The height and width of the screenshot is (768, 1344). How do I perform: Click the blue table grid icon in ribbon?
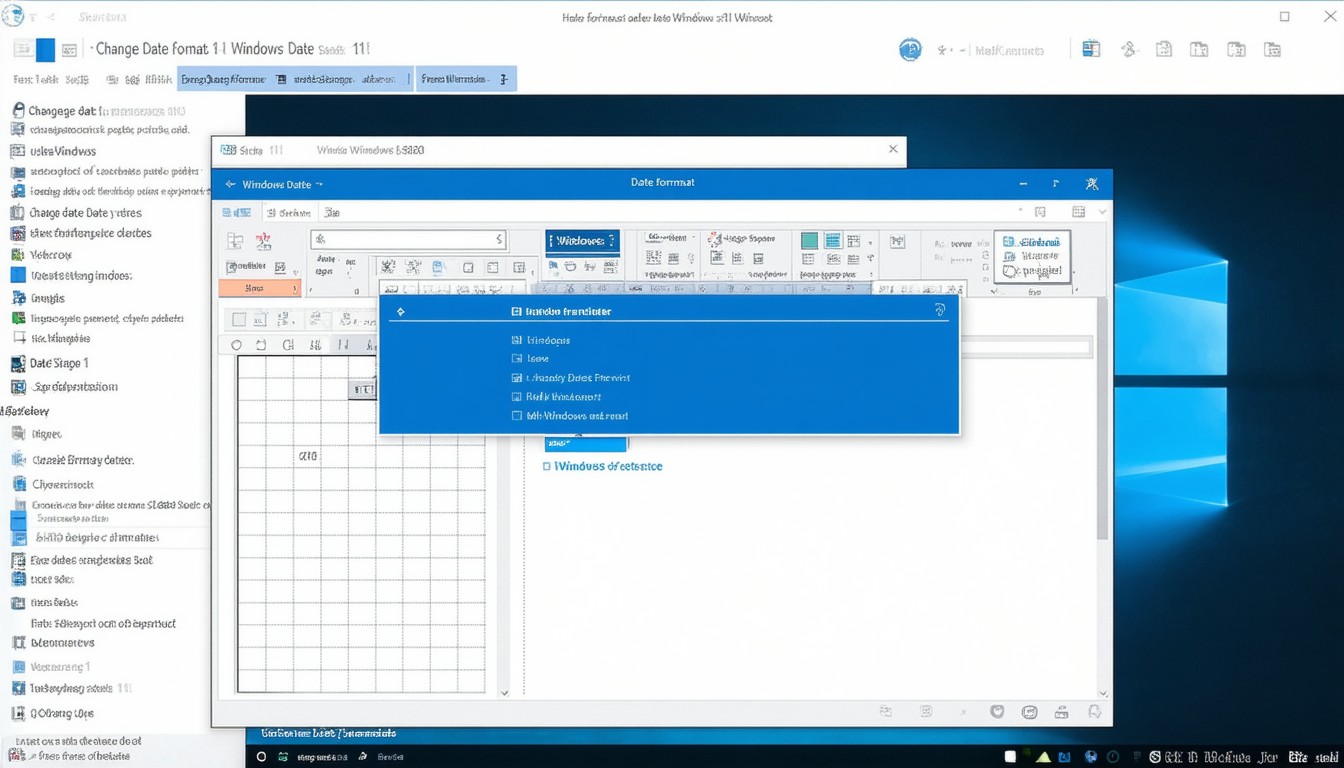[832, 241]
